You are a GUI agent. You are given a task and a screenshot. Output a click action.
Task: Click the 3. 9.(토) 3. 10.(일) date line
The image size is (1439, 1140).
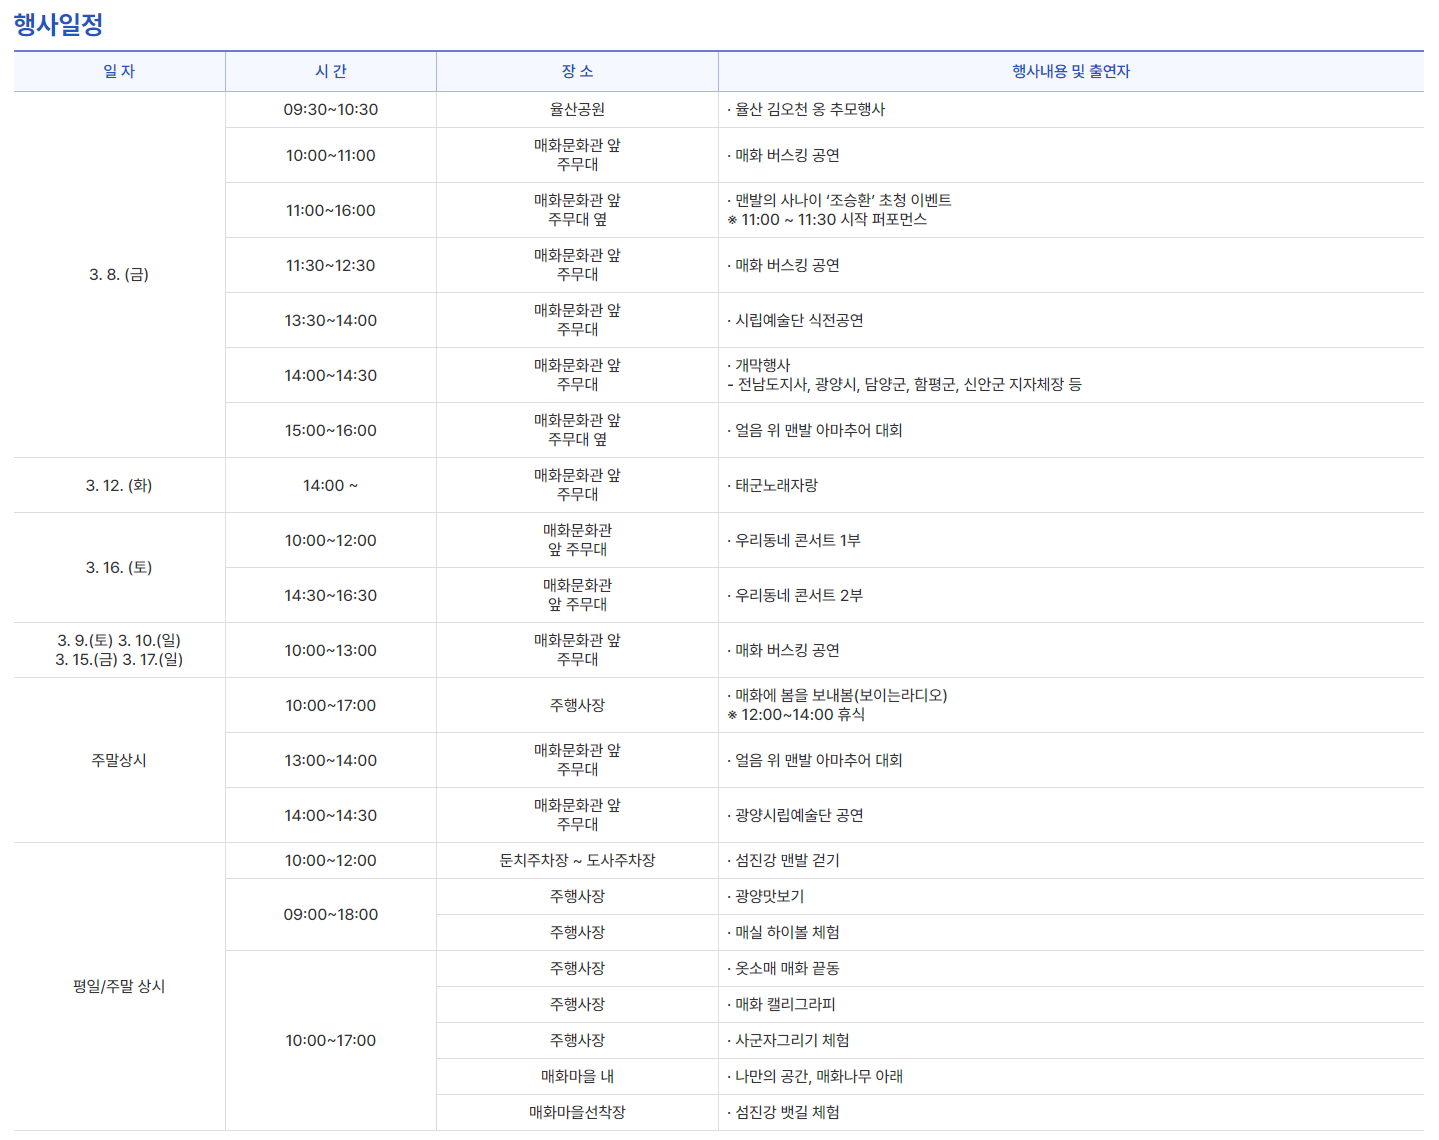pyautogui.click(x=119, y=640)
